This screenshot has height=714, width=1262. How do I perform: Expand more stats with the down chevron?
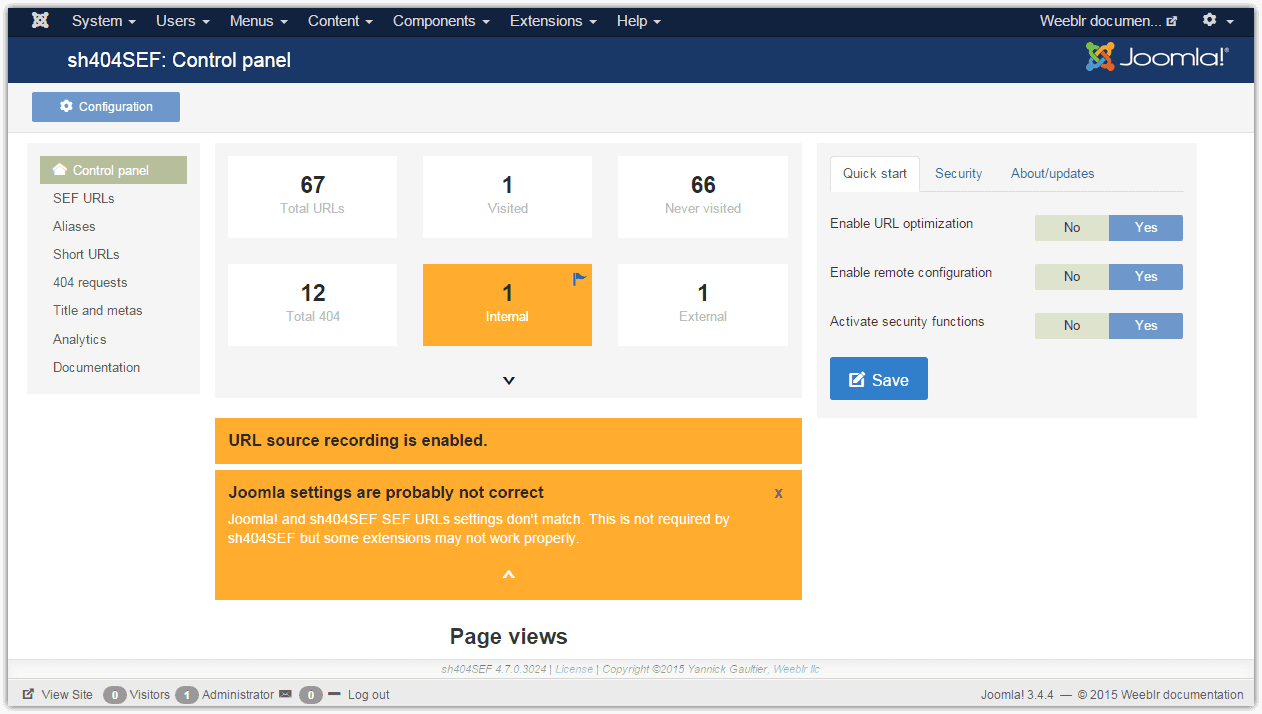coord(508,380)
